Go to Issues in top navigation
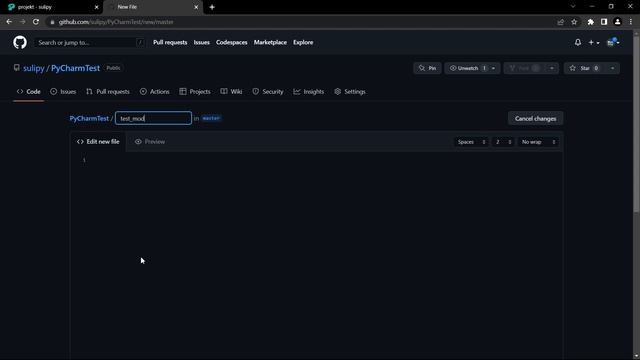640x360 pixels. [202, 42]
